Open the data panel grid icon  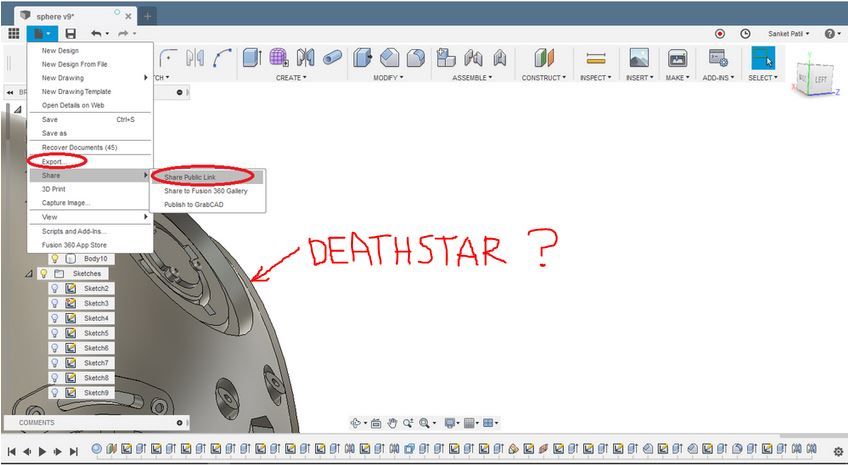(13, 33)
